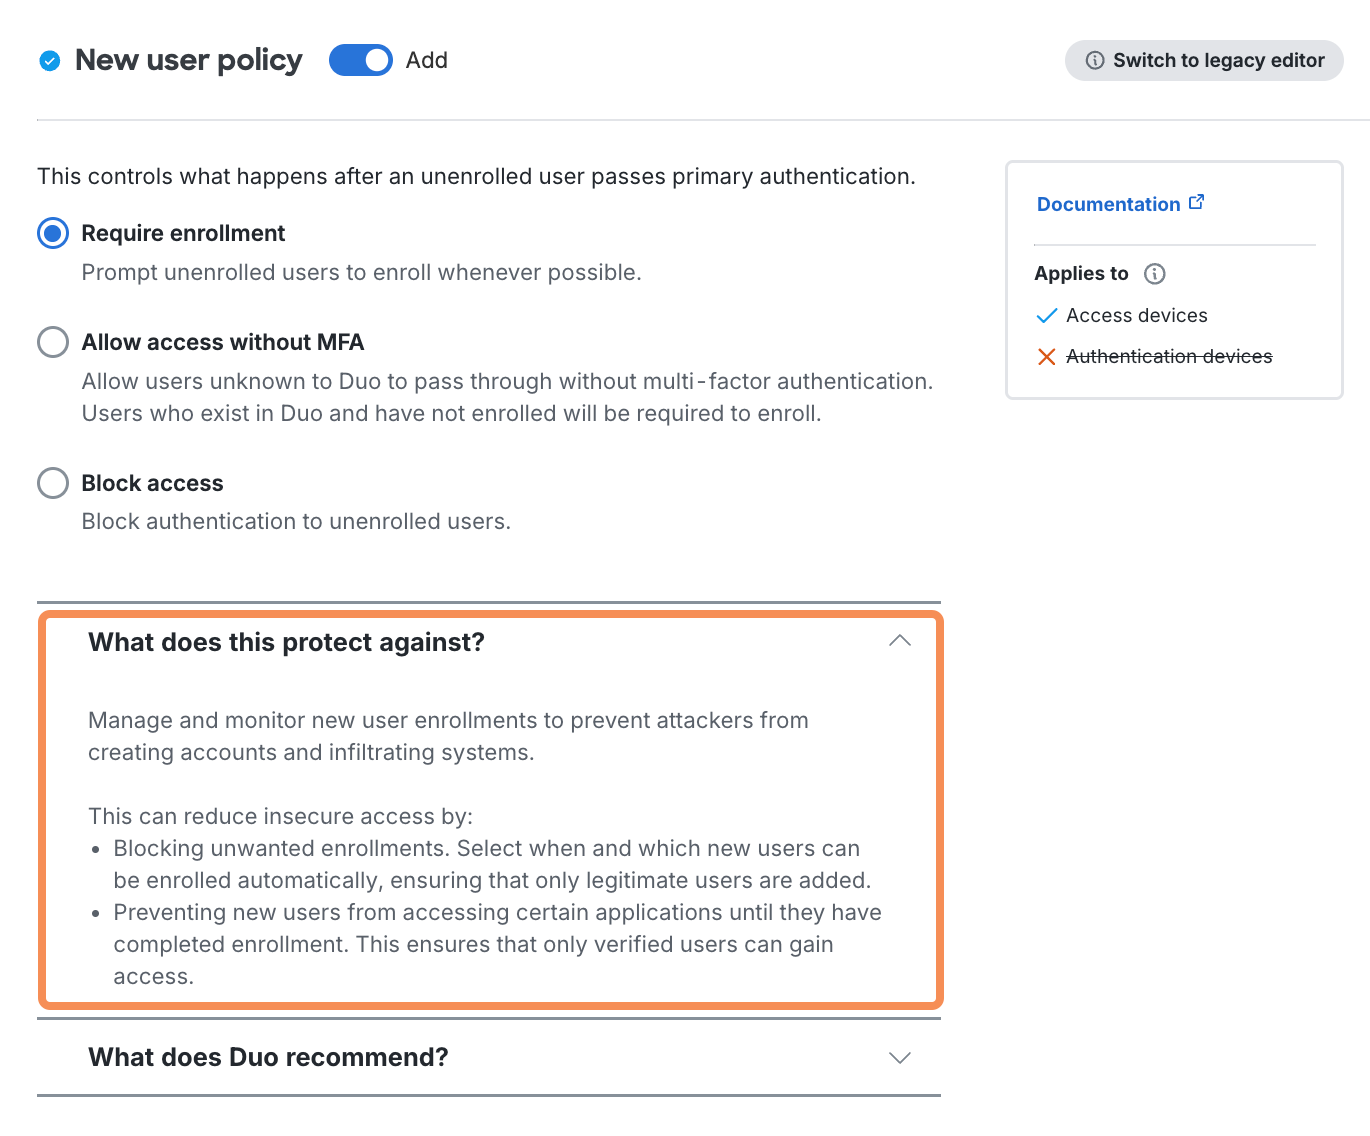The image size is (1370, 1136).
Task: Click the red X icon for Authentication devices
Action: (x=1047, y=357)
